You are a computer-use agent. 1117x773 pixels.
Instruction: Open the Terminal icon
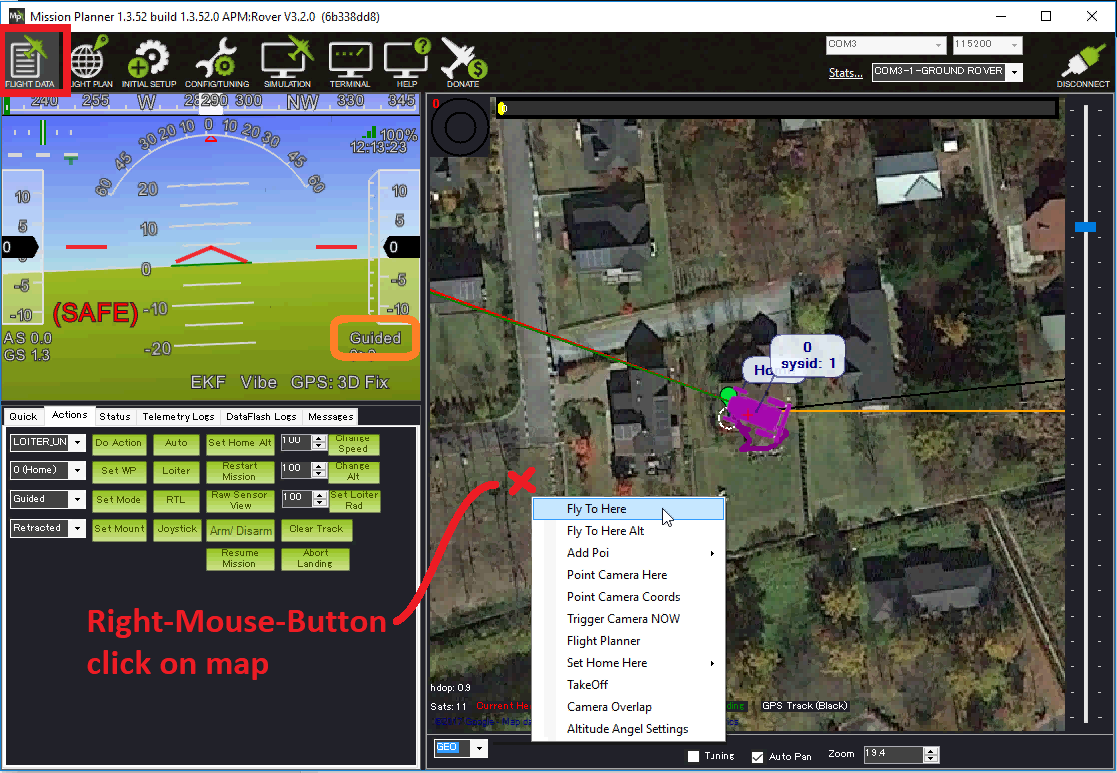350,62
